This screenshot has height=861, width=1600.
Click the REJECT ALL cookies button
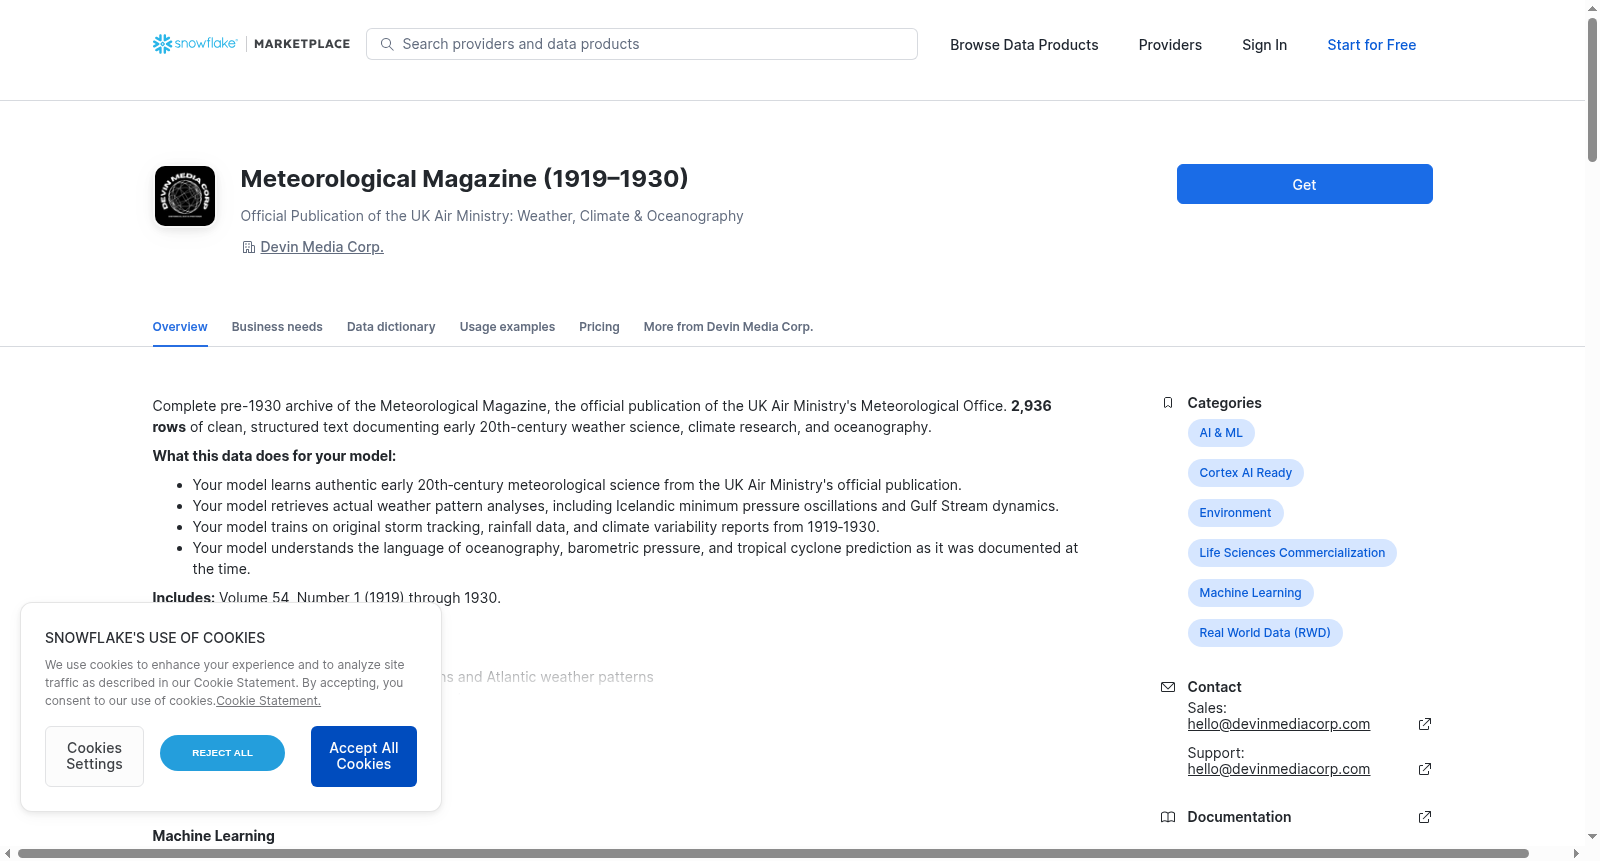(x=222, y=753)
